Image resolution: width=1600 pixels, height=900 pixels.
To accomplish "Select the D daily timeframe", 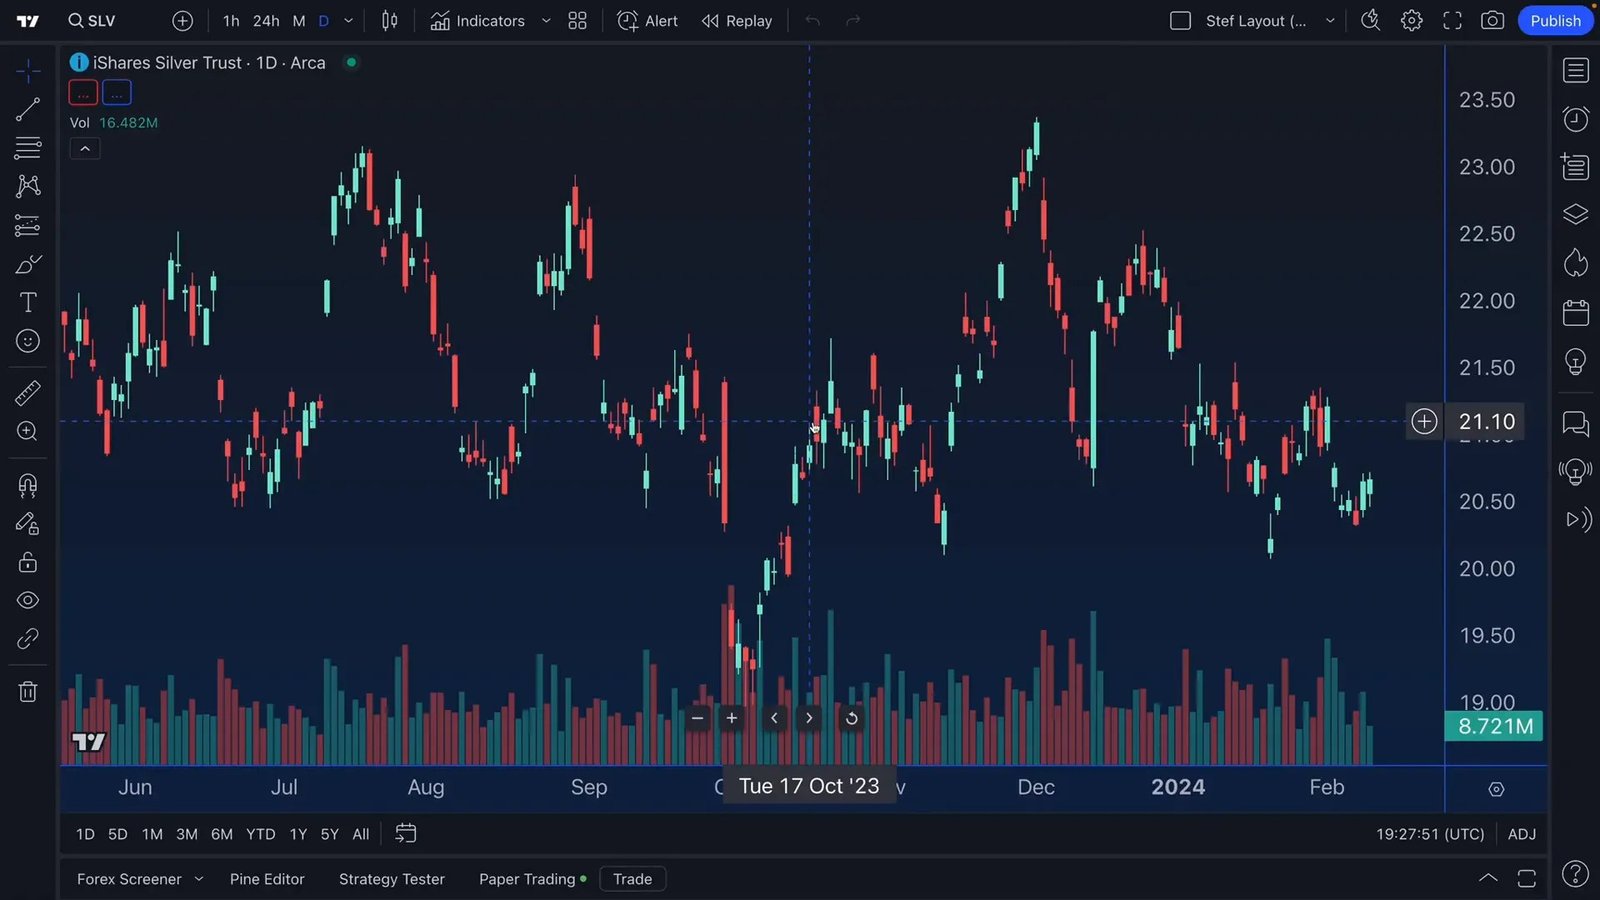I will [x=323, y=21].
